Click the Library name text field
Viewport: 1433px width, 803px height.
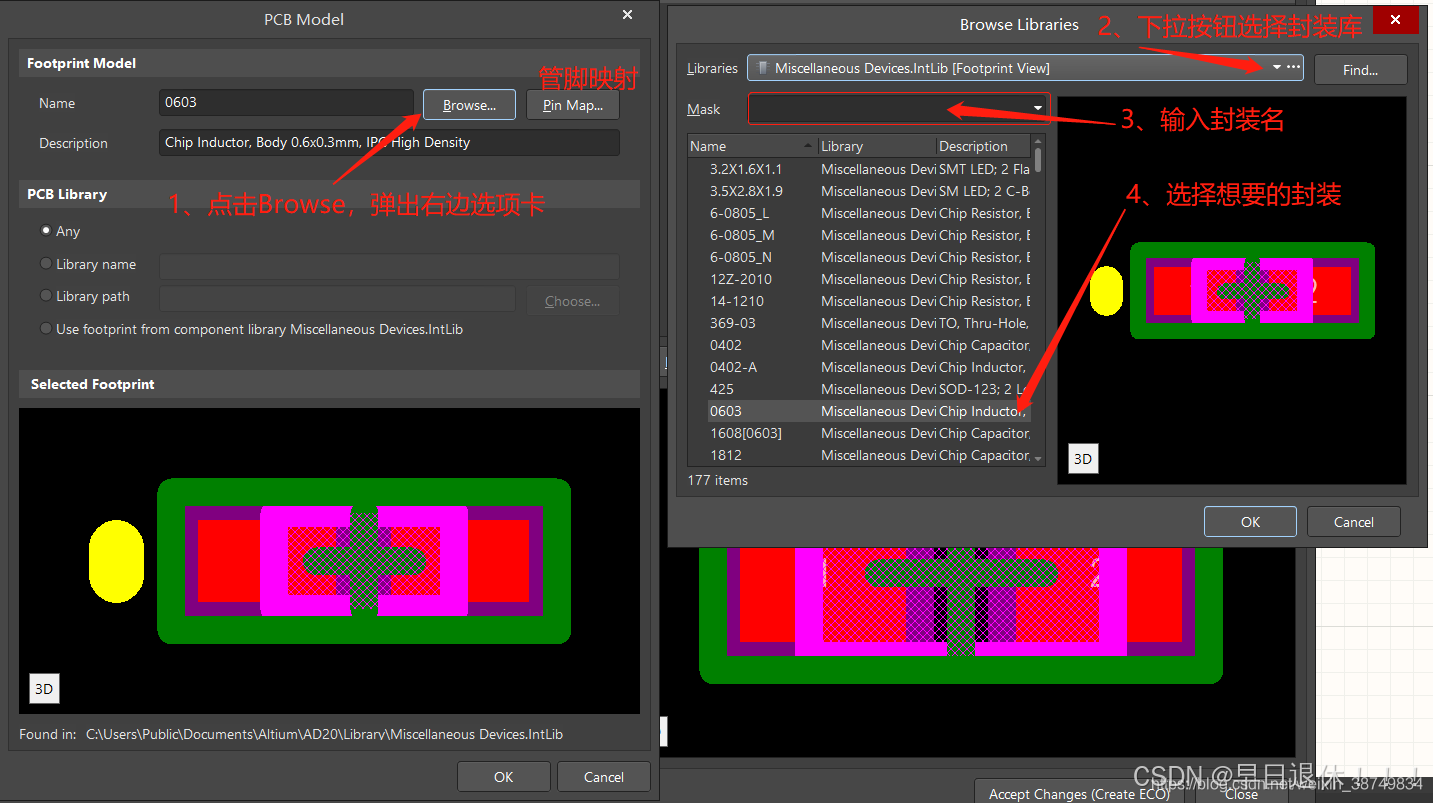389,266
